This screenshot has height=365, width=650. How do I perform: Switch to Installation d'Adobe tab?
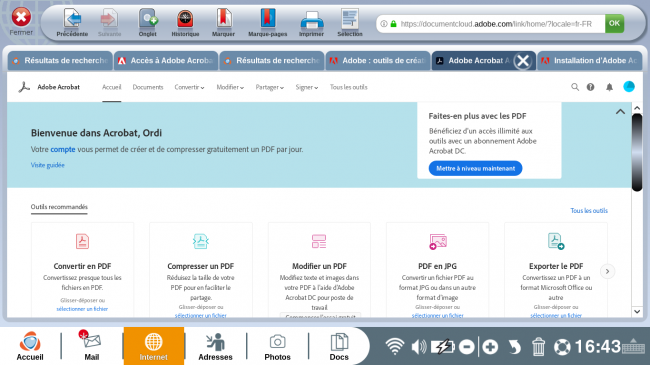click(589, 61)
